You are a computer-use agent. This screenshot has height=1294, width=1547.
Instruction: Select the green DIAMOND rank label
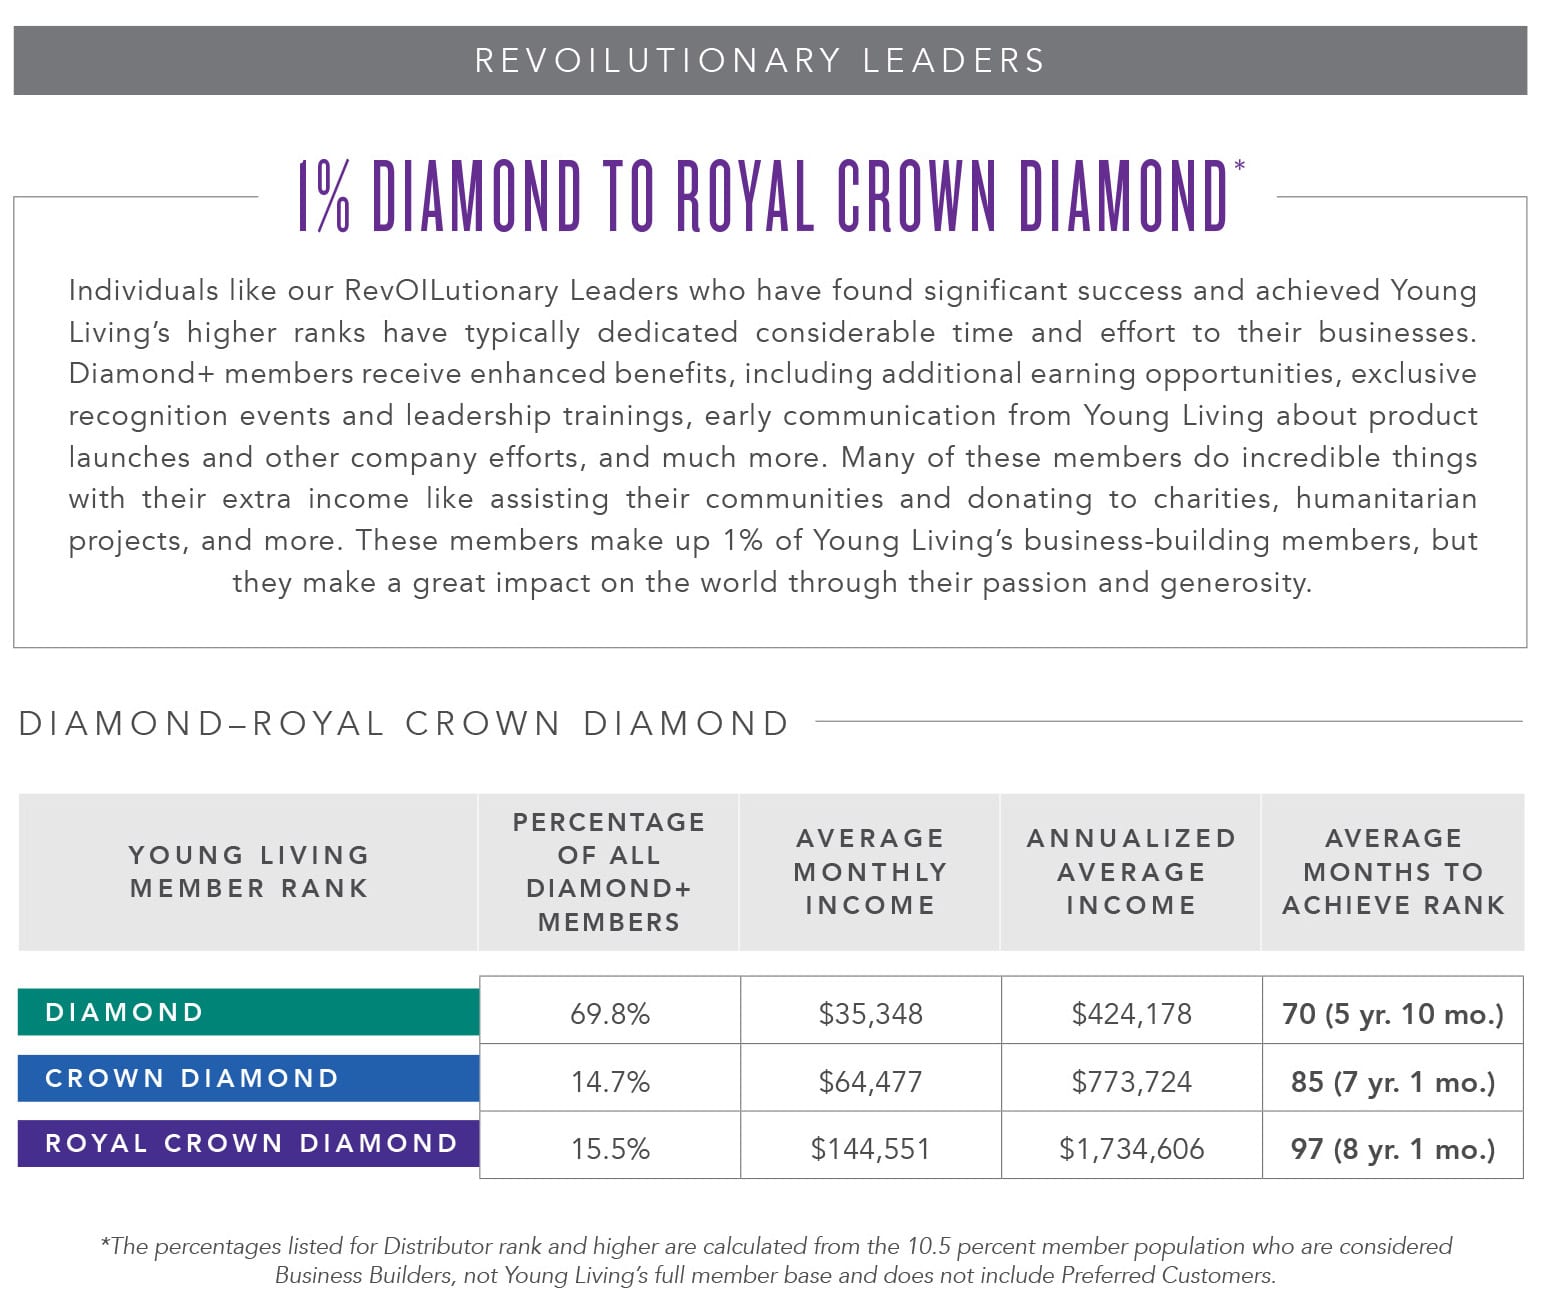click(248, 1012)
